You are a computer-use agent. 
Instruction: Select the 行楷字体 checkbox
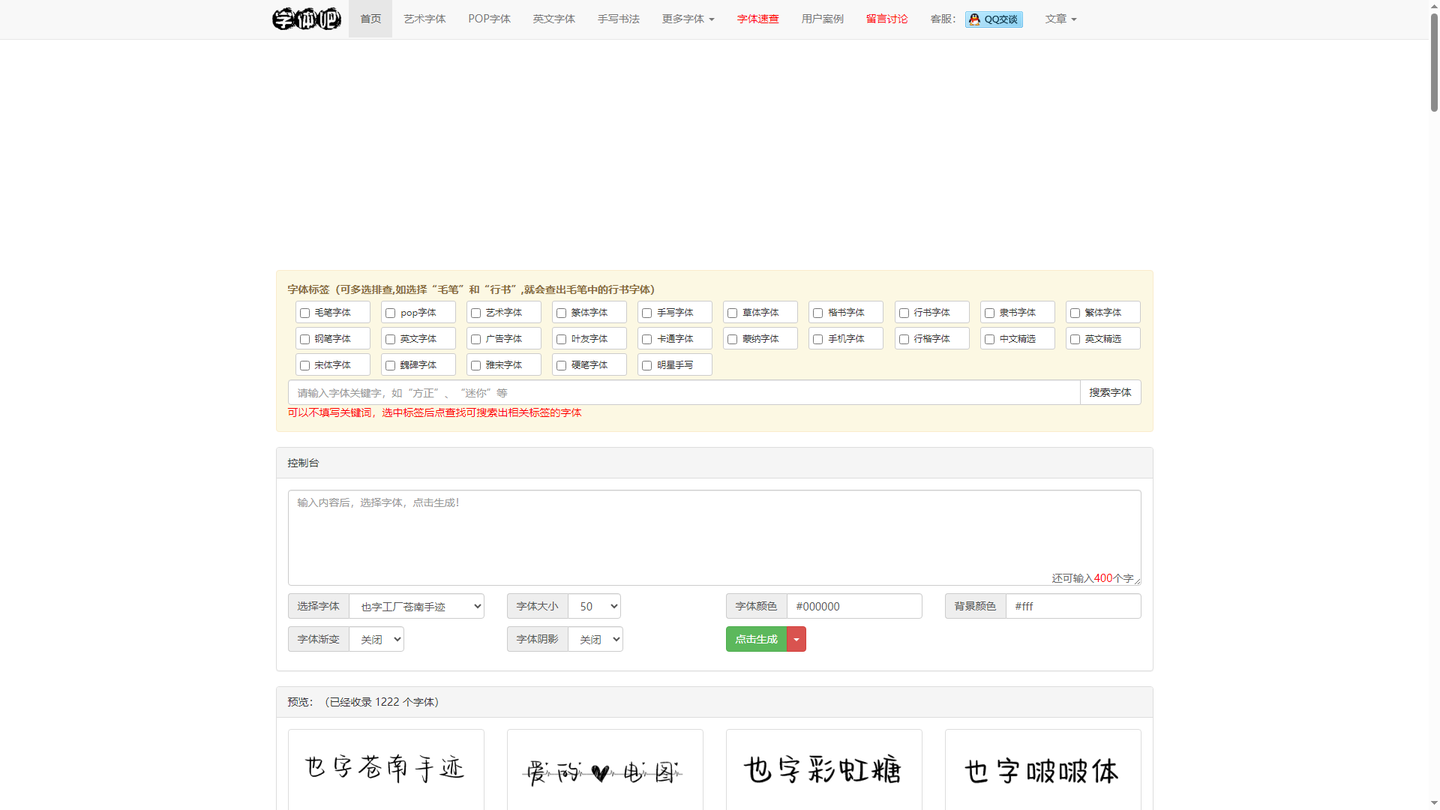click(x=904, y=339)
